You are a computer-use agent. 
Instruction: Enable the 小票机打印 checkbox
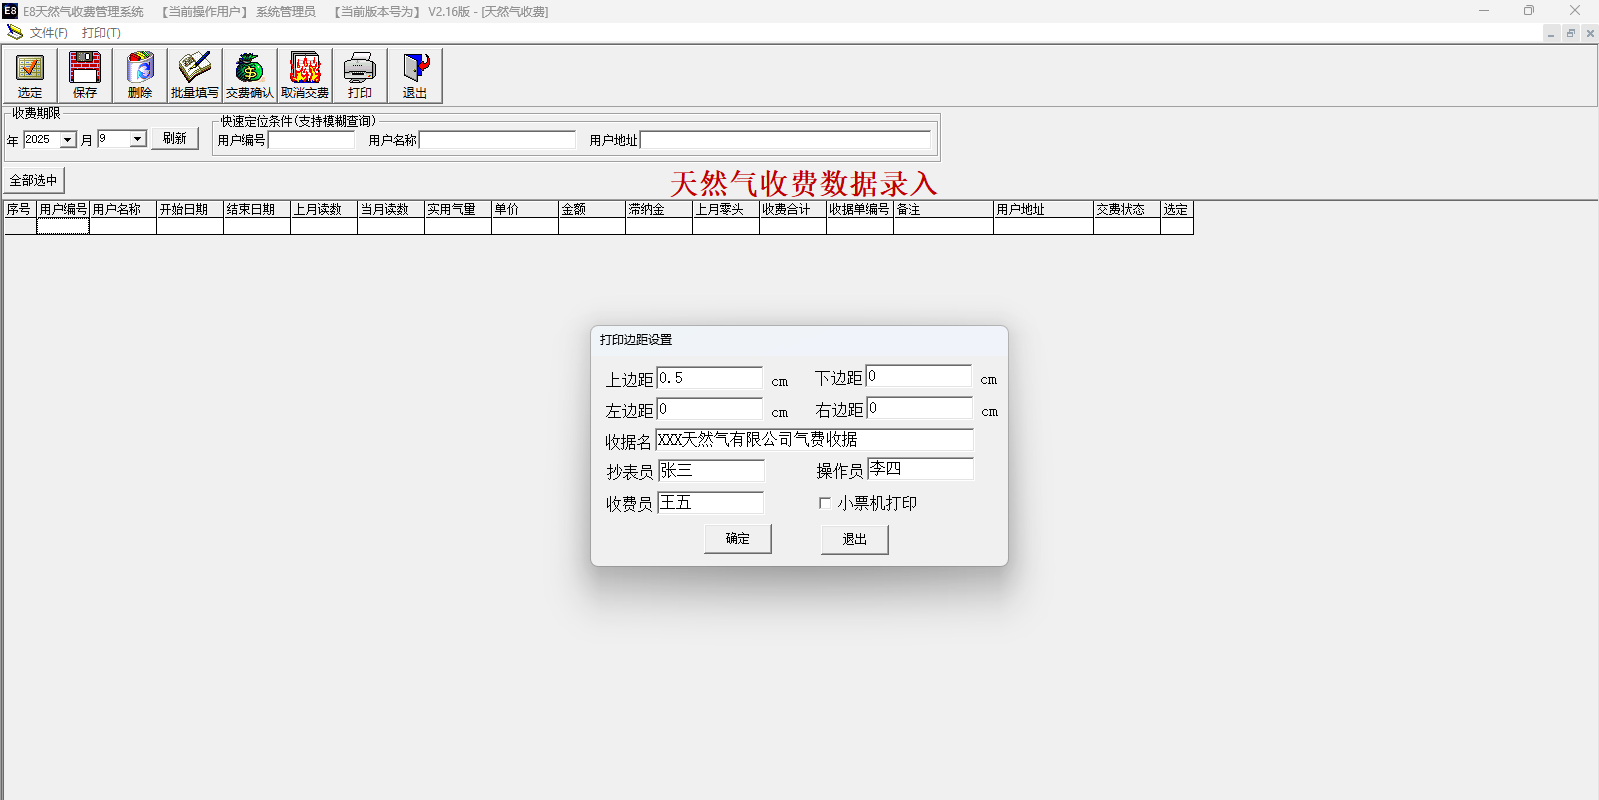click(x=825, y=503)
